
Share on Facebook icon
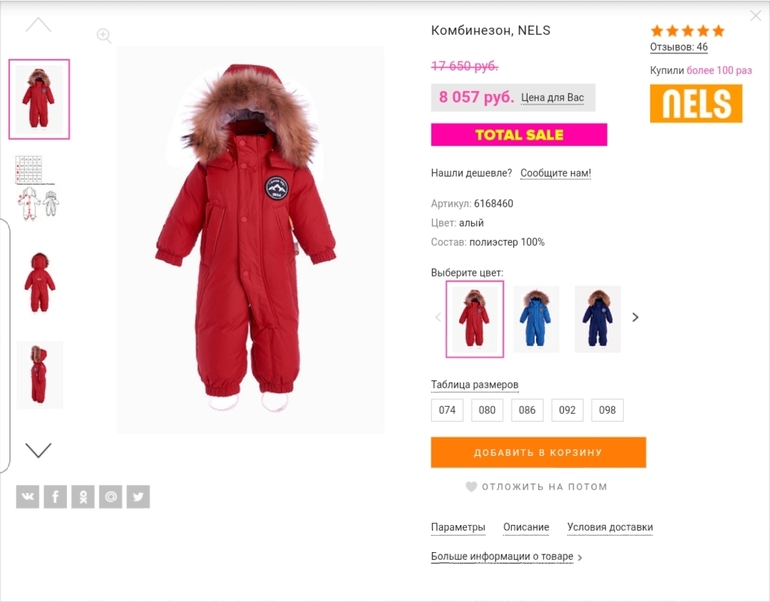pyautogui.click(x=55, y=496)
